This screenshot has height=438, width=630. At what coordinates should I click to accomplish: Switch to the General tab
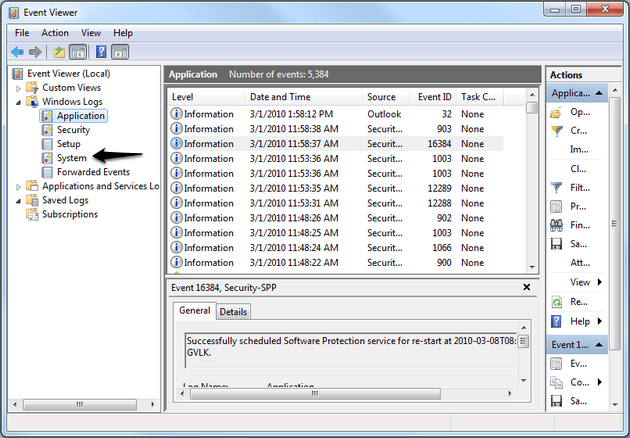195,311
